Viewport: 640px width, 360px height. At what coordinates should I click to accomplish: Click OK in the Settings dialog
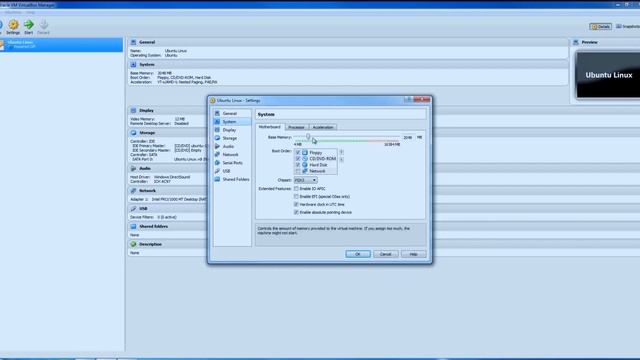click(x=358, y=254)
